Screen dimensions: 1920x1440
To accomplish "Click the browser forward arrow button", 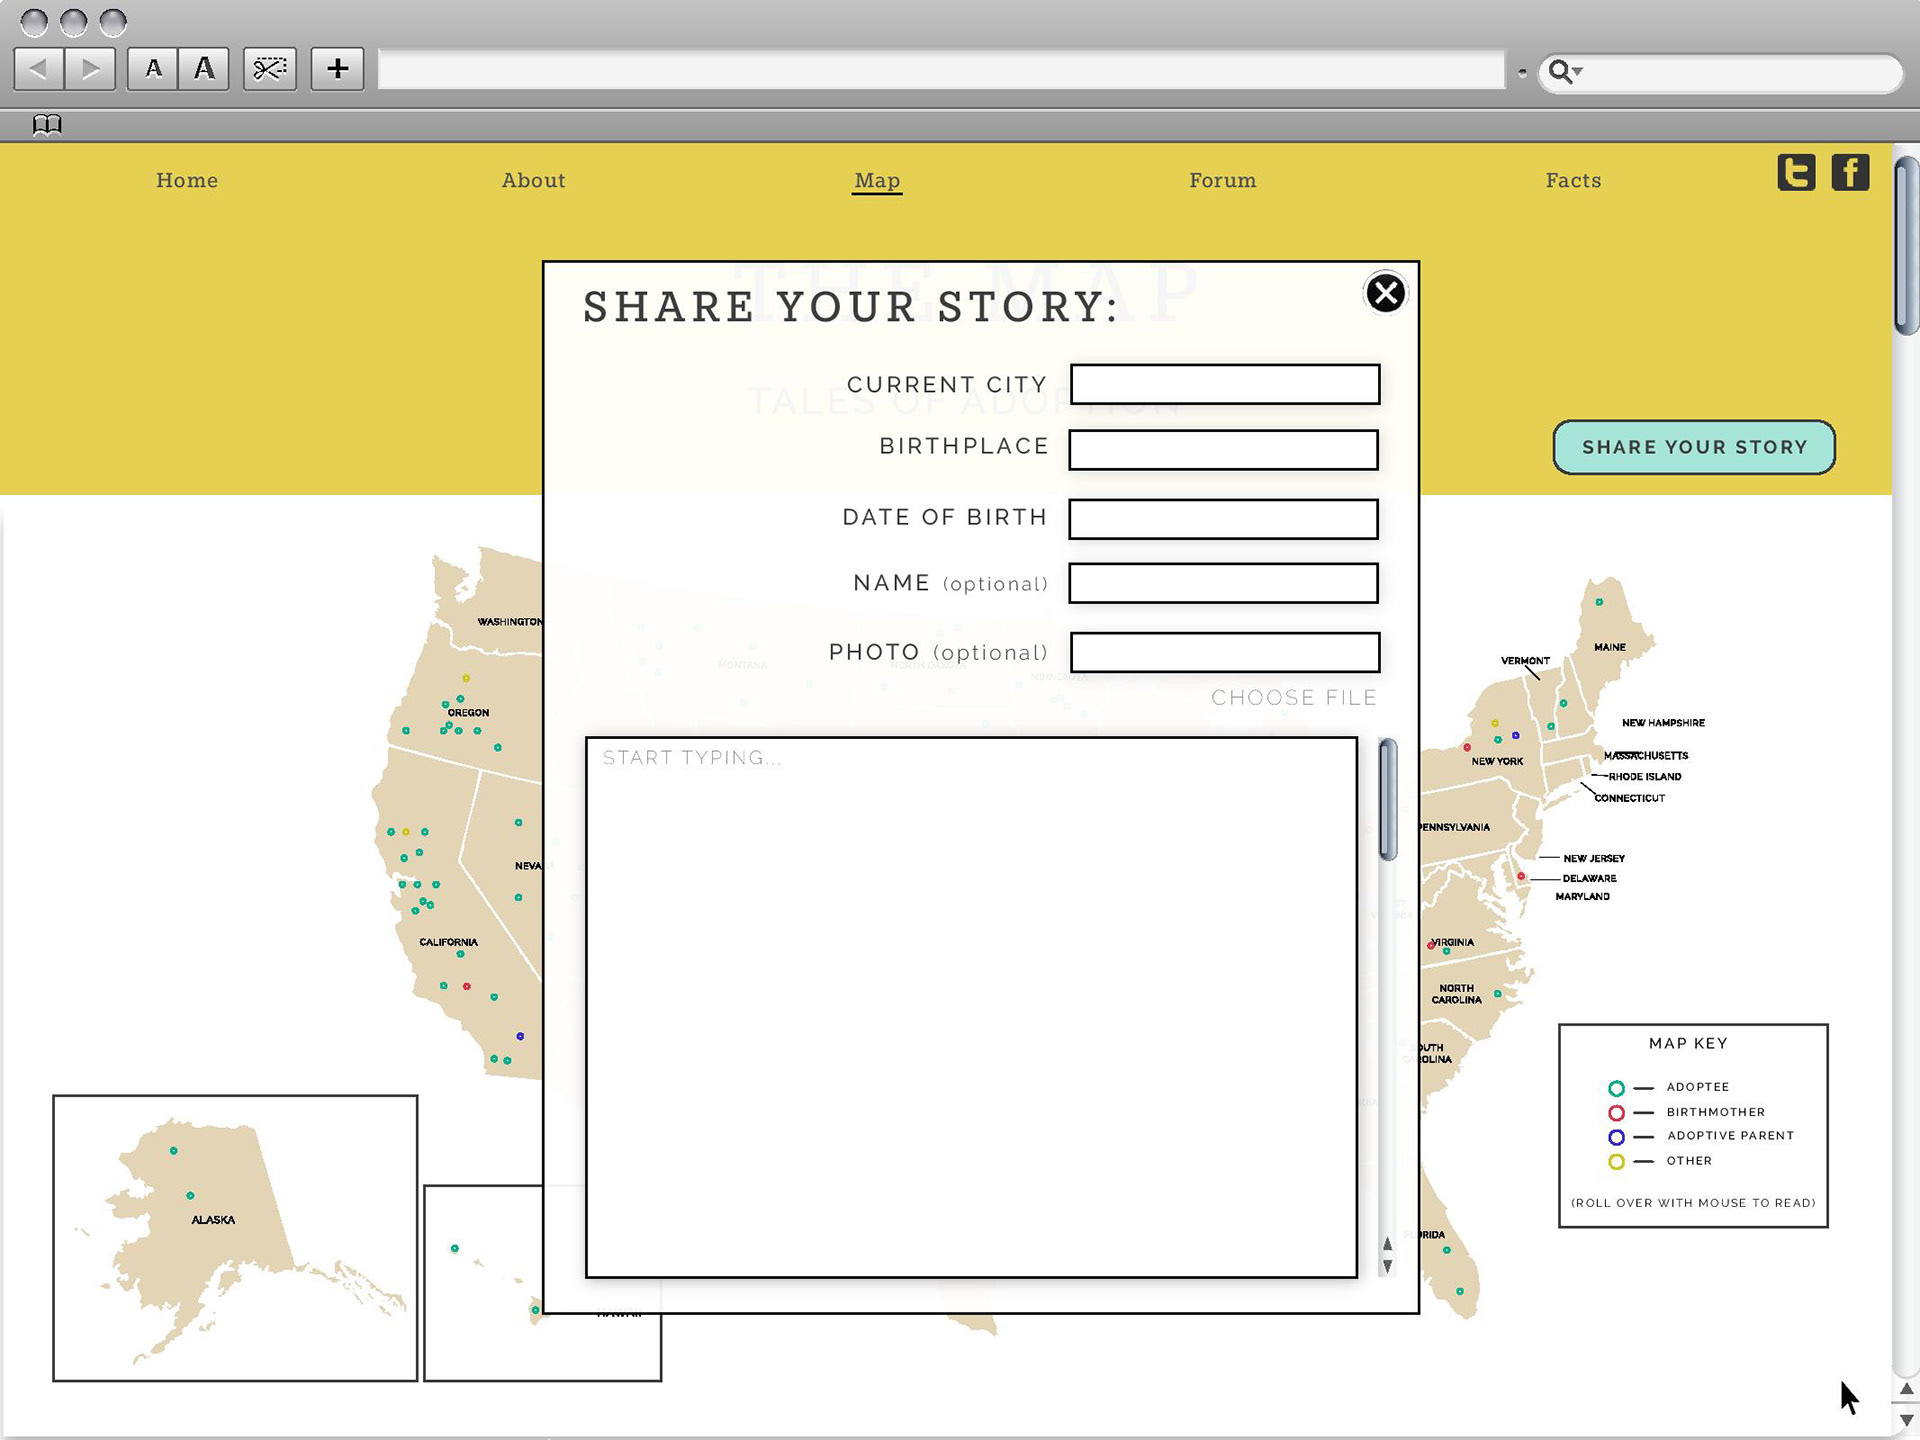I will tap(90, 69).
